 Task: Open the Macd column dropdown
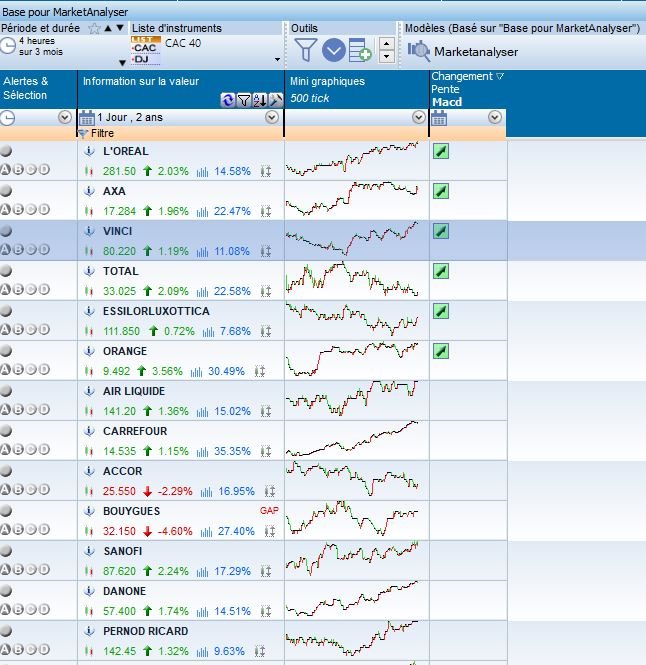point(495,117)
